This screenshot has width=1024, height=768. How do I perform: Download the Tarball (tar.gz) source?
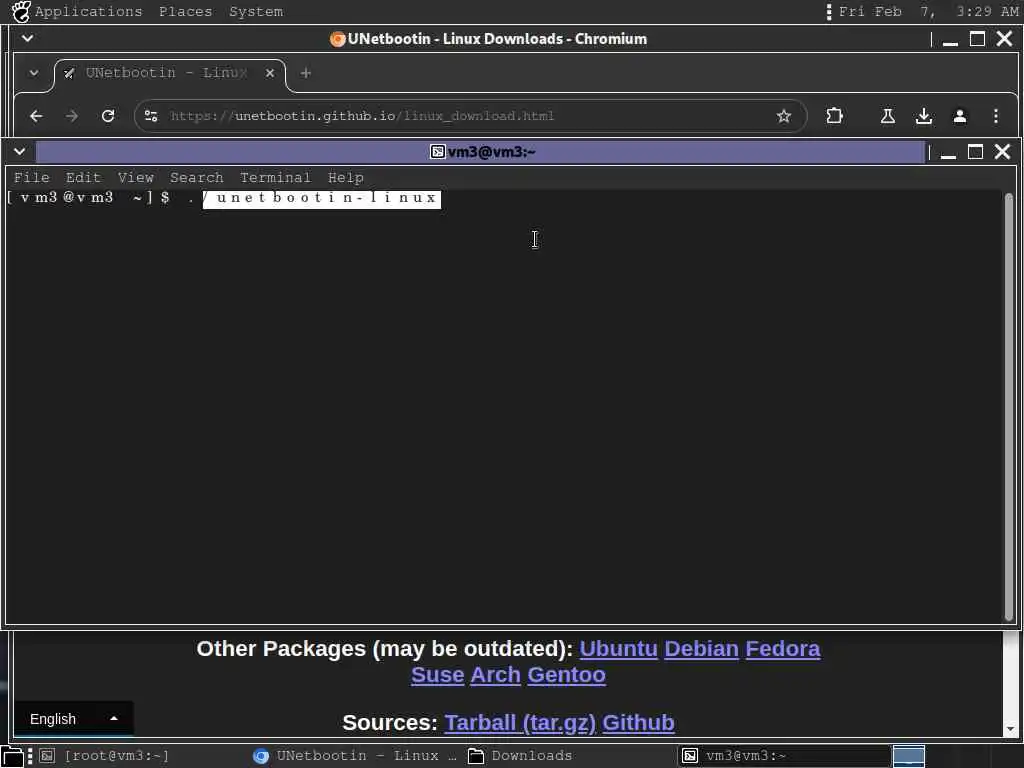(520, 722)
